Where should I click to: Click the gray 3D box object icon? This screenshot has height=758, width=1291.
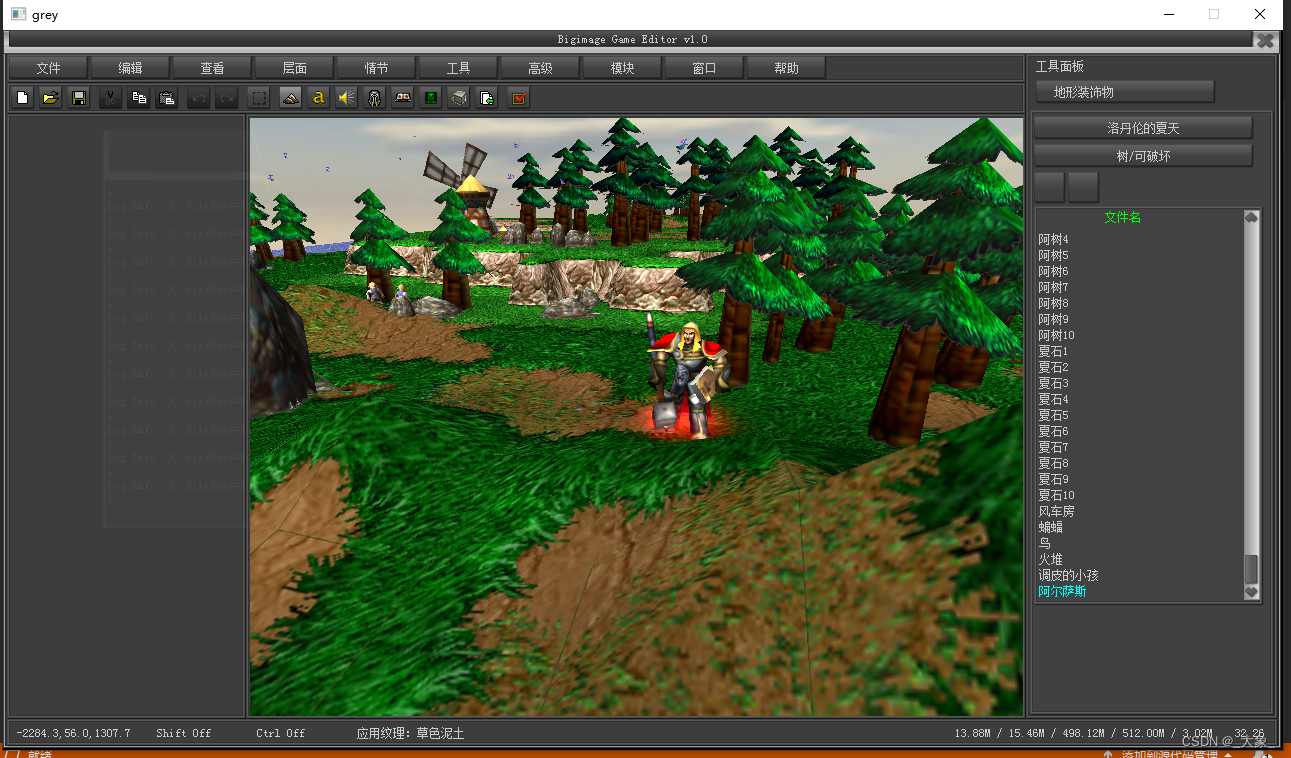[x=459, y=98]
